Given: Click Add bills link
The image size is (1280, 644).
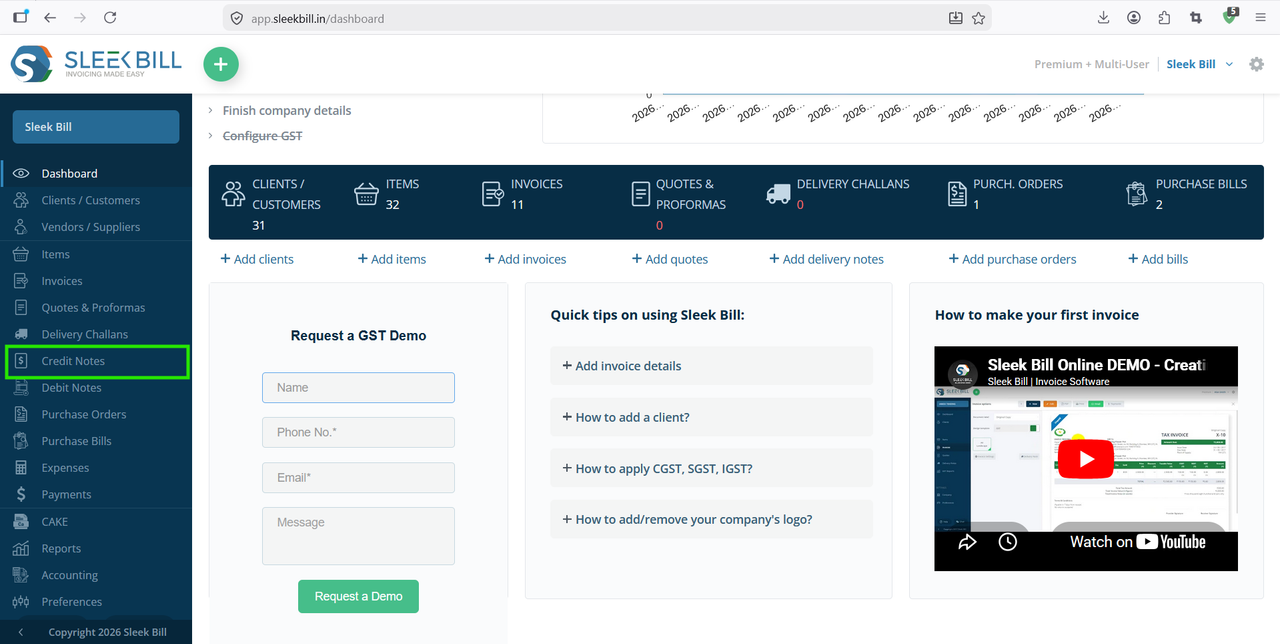Looking at the screenshot, I should click(1158, 259).
